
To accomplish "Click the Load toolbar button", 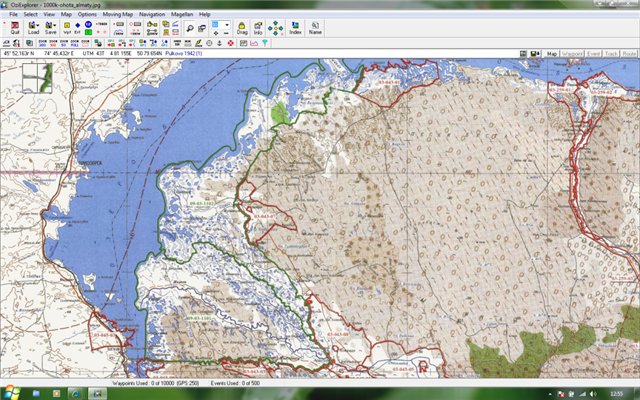I will pos(33,28).
